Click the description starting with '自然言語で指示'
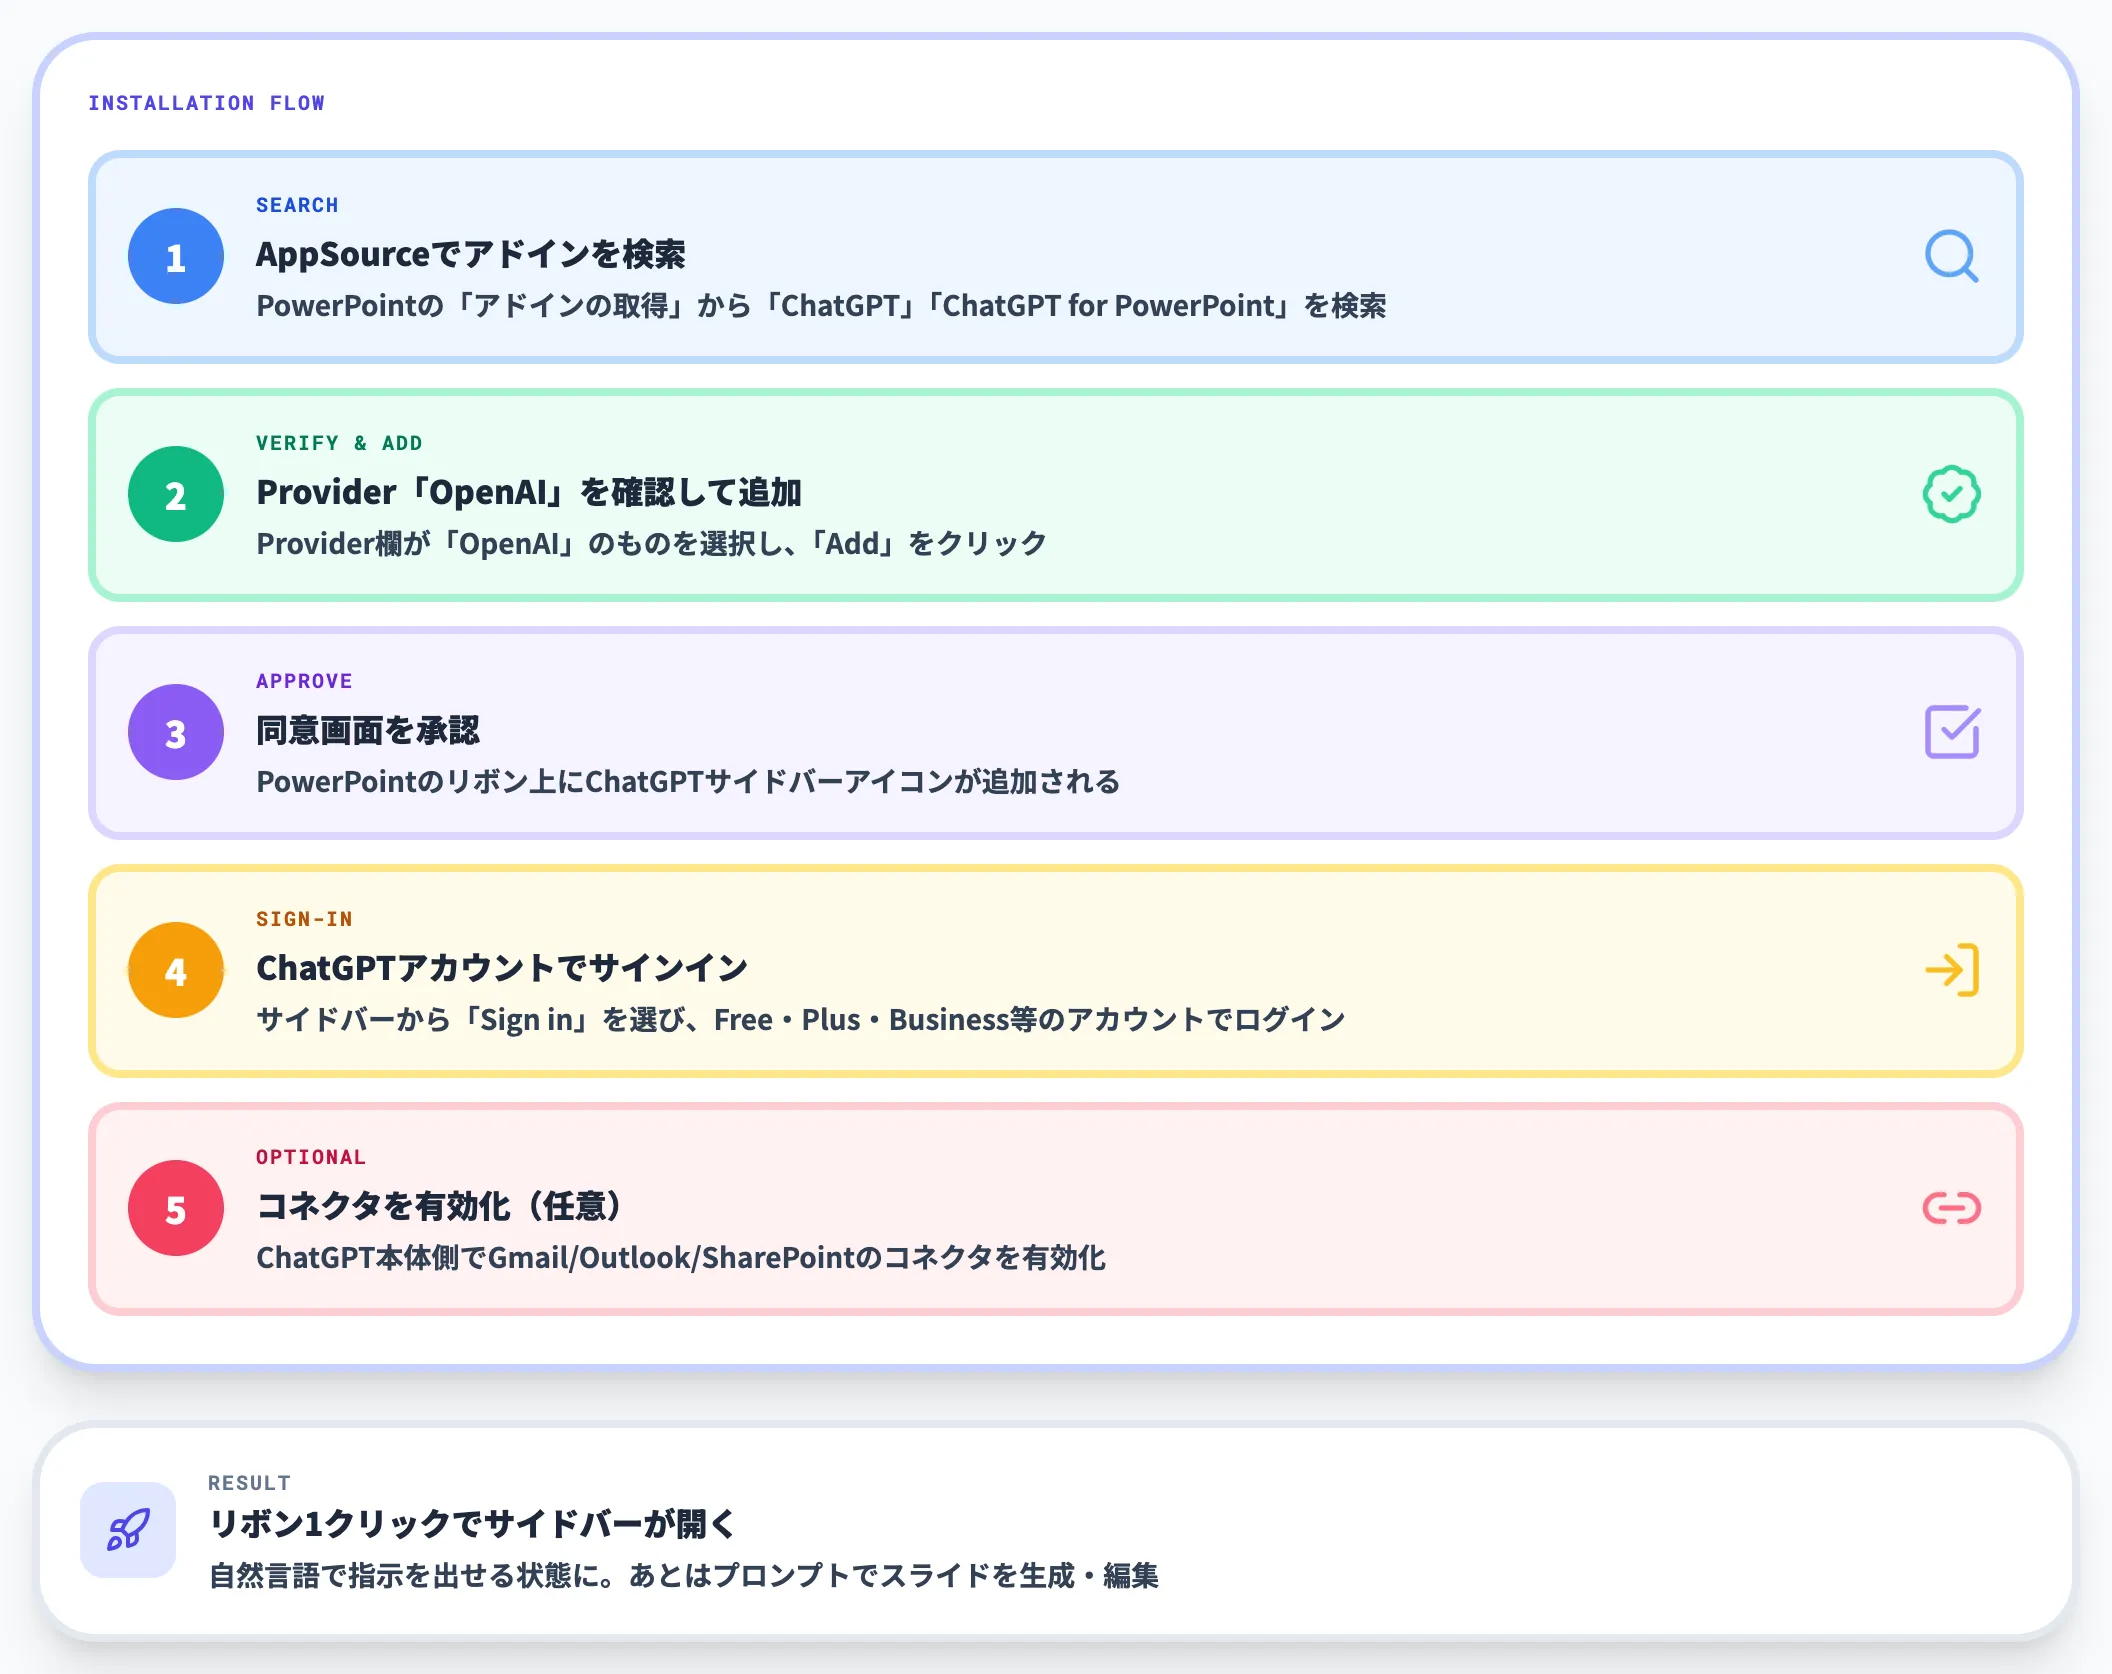The height and width of the screenshot is (1674, 2112). click(x=683, y=1576)
